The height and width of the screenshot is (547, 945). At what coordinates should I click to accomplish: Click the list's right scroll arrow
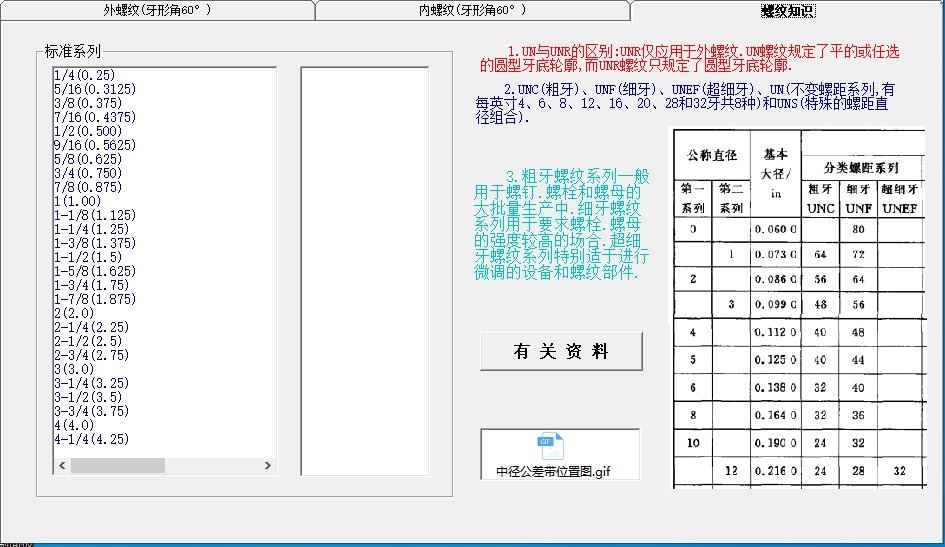pyautogui.click(x=268, y=466)
